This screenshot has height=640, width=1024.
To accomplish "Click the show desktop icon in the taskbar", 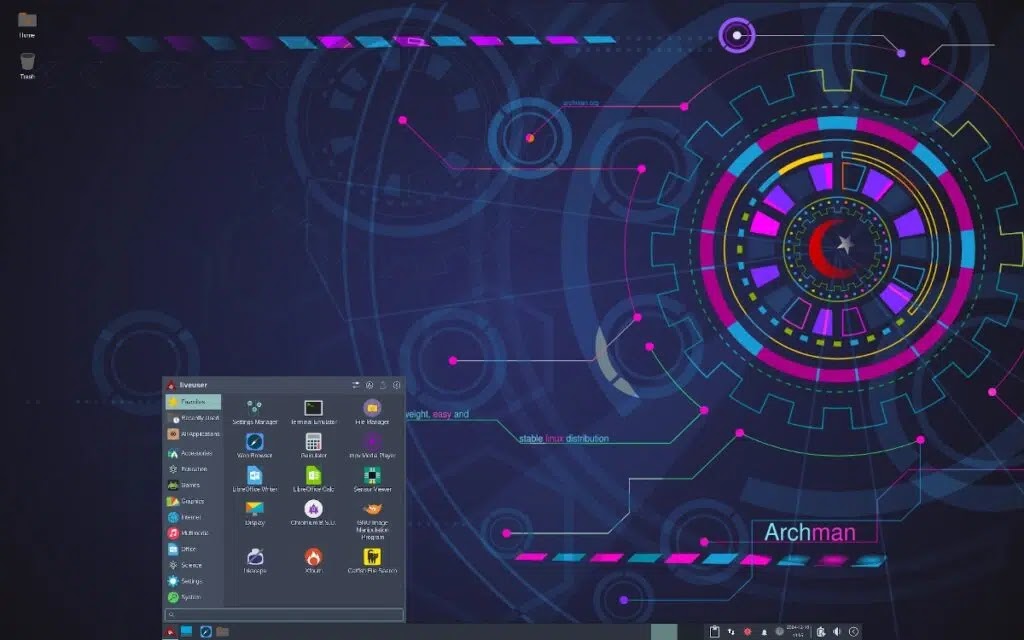I will pos(187,632).
